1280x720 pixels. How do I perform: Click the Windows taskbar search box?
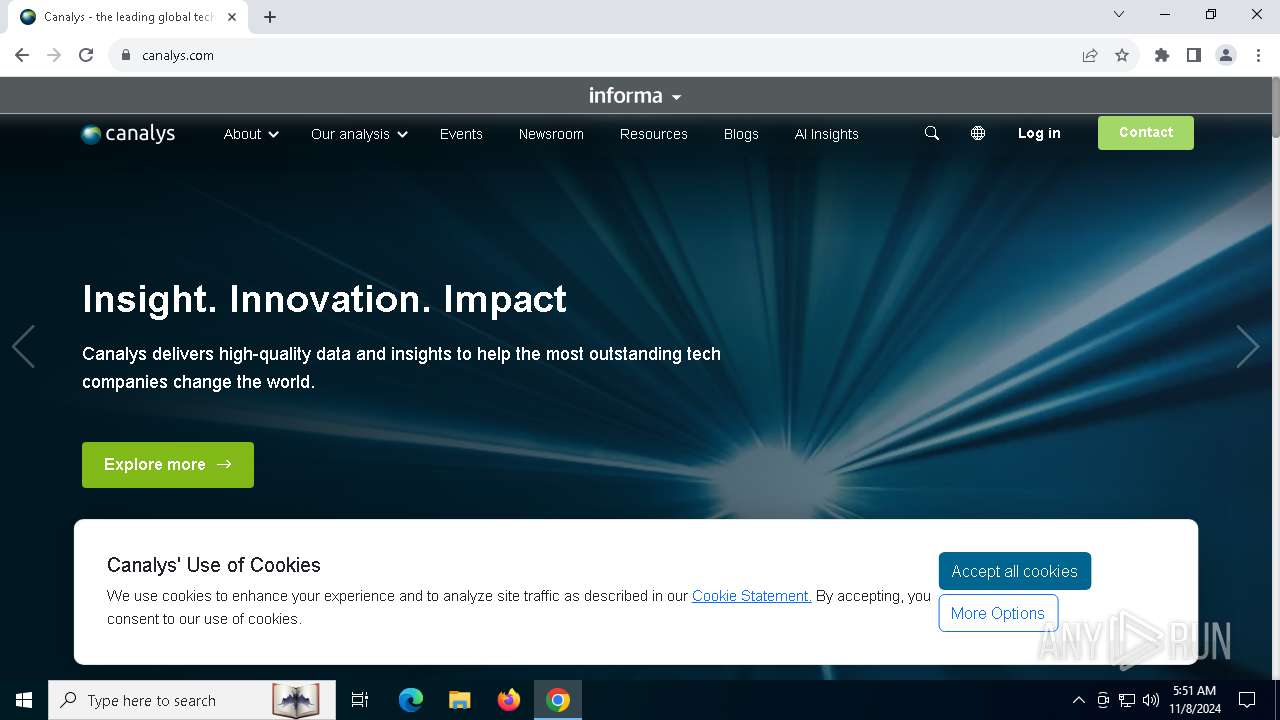pyautogui.click(x=192, y=700)
